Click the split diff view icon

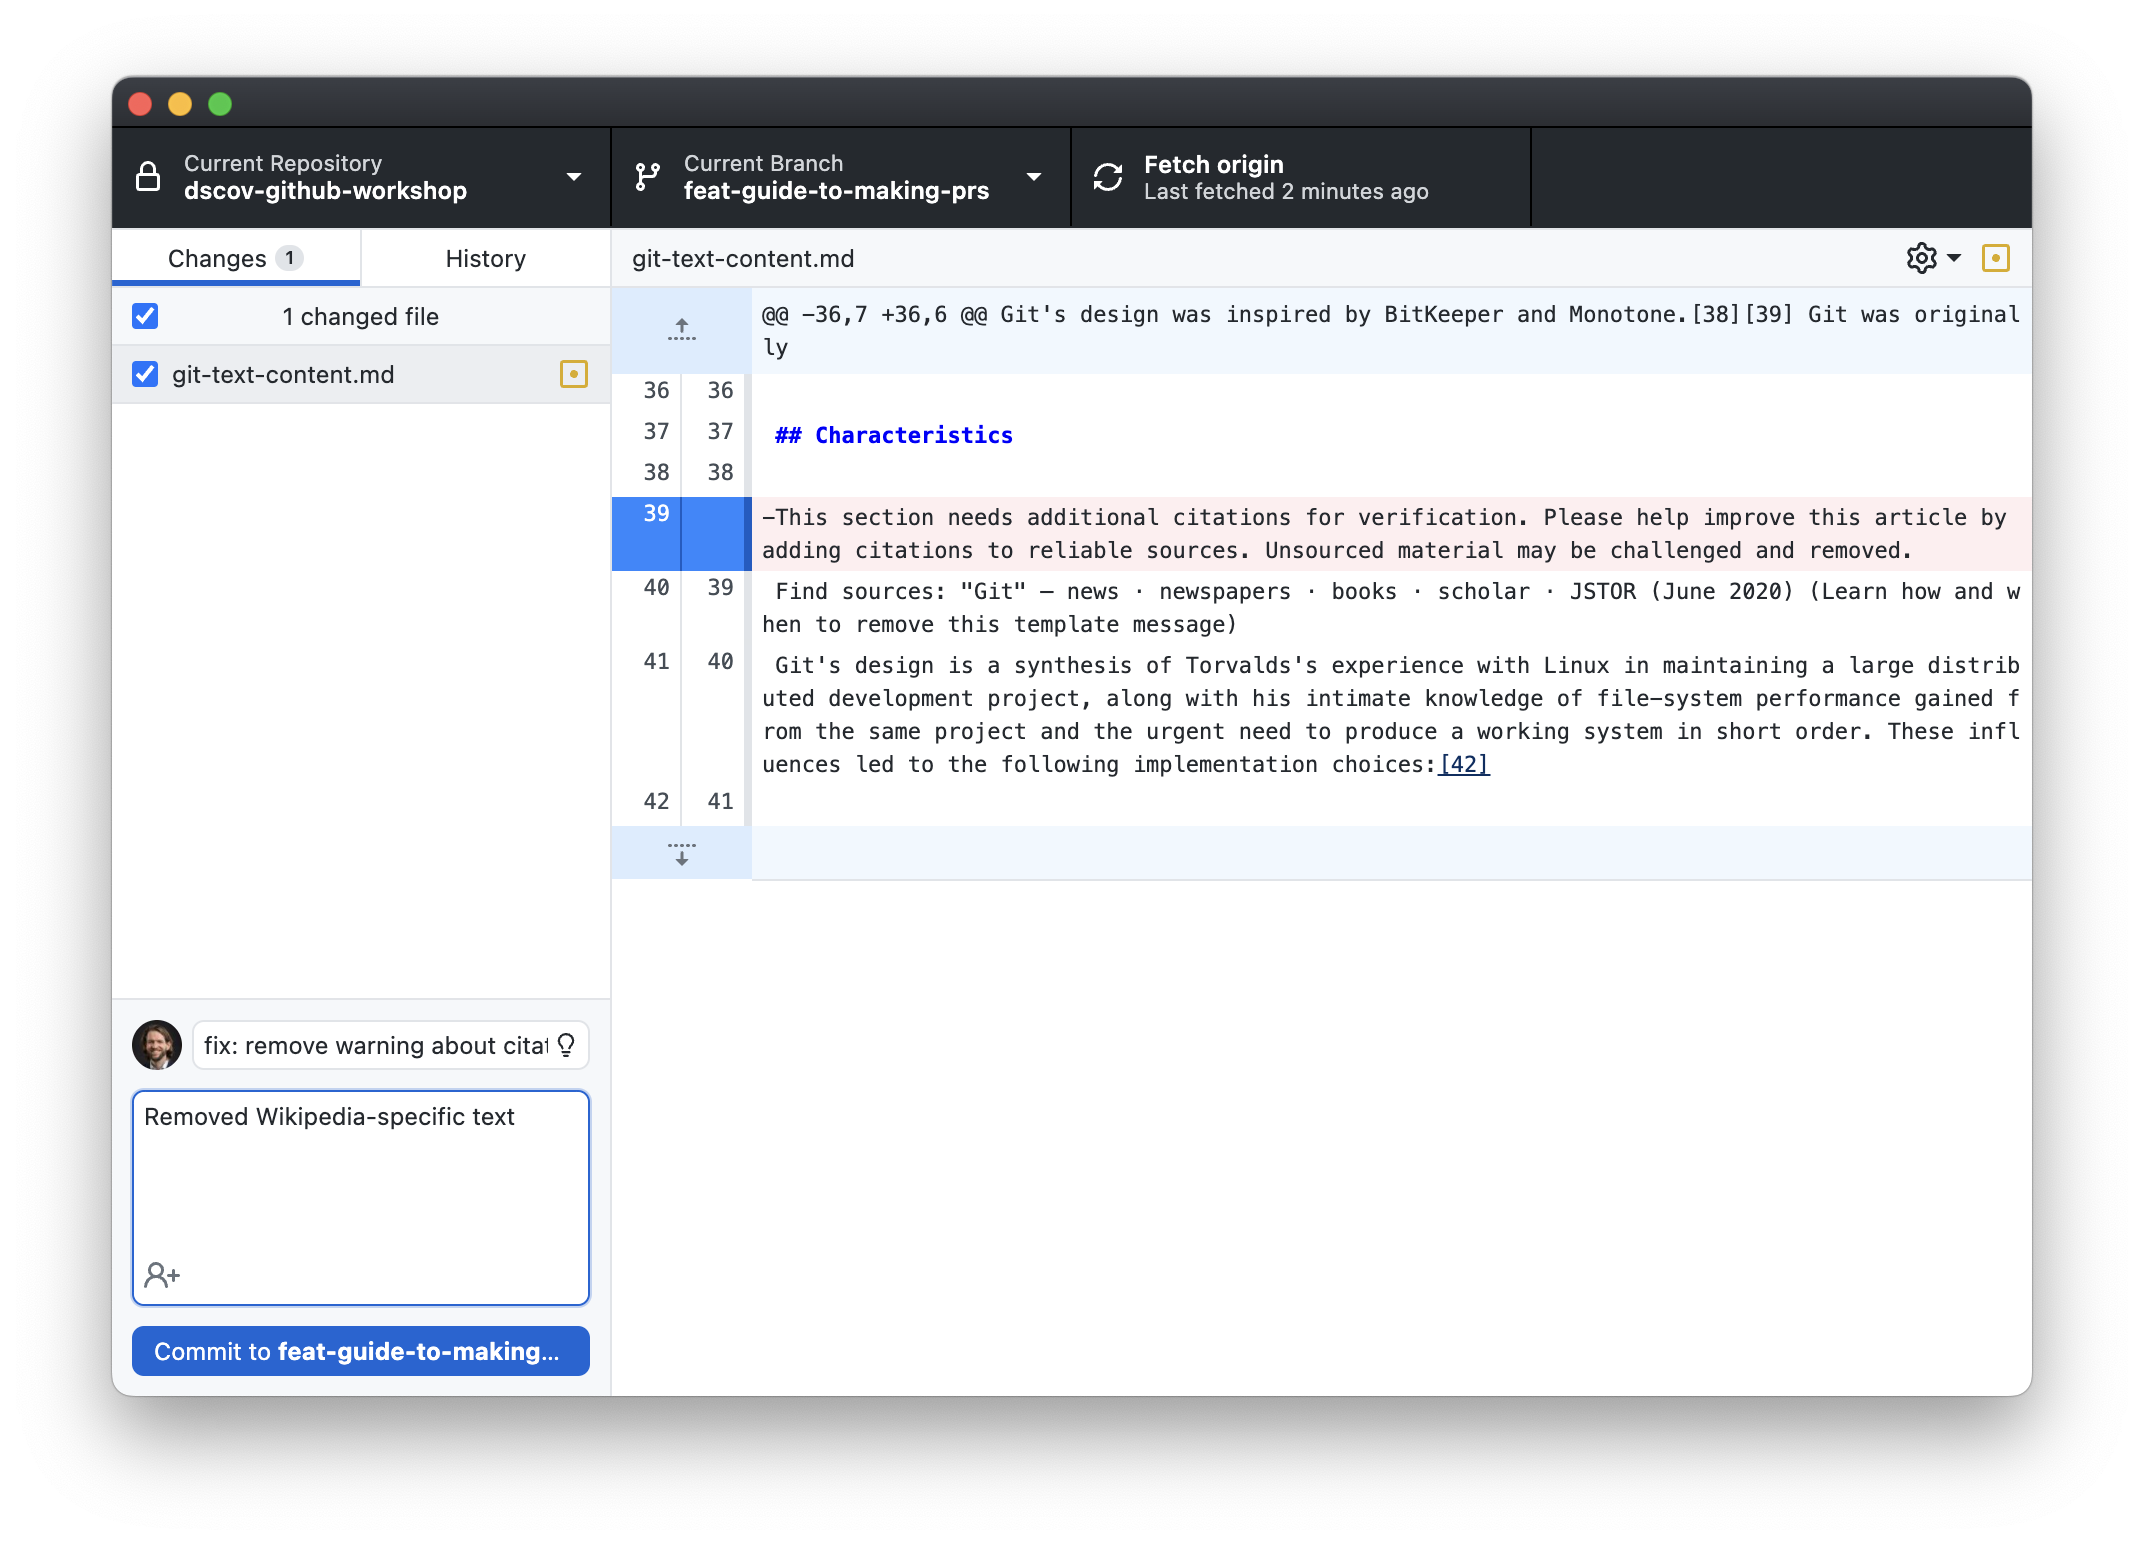pos(1936,258)
